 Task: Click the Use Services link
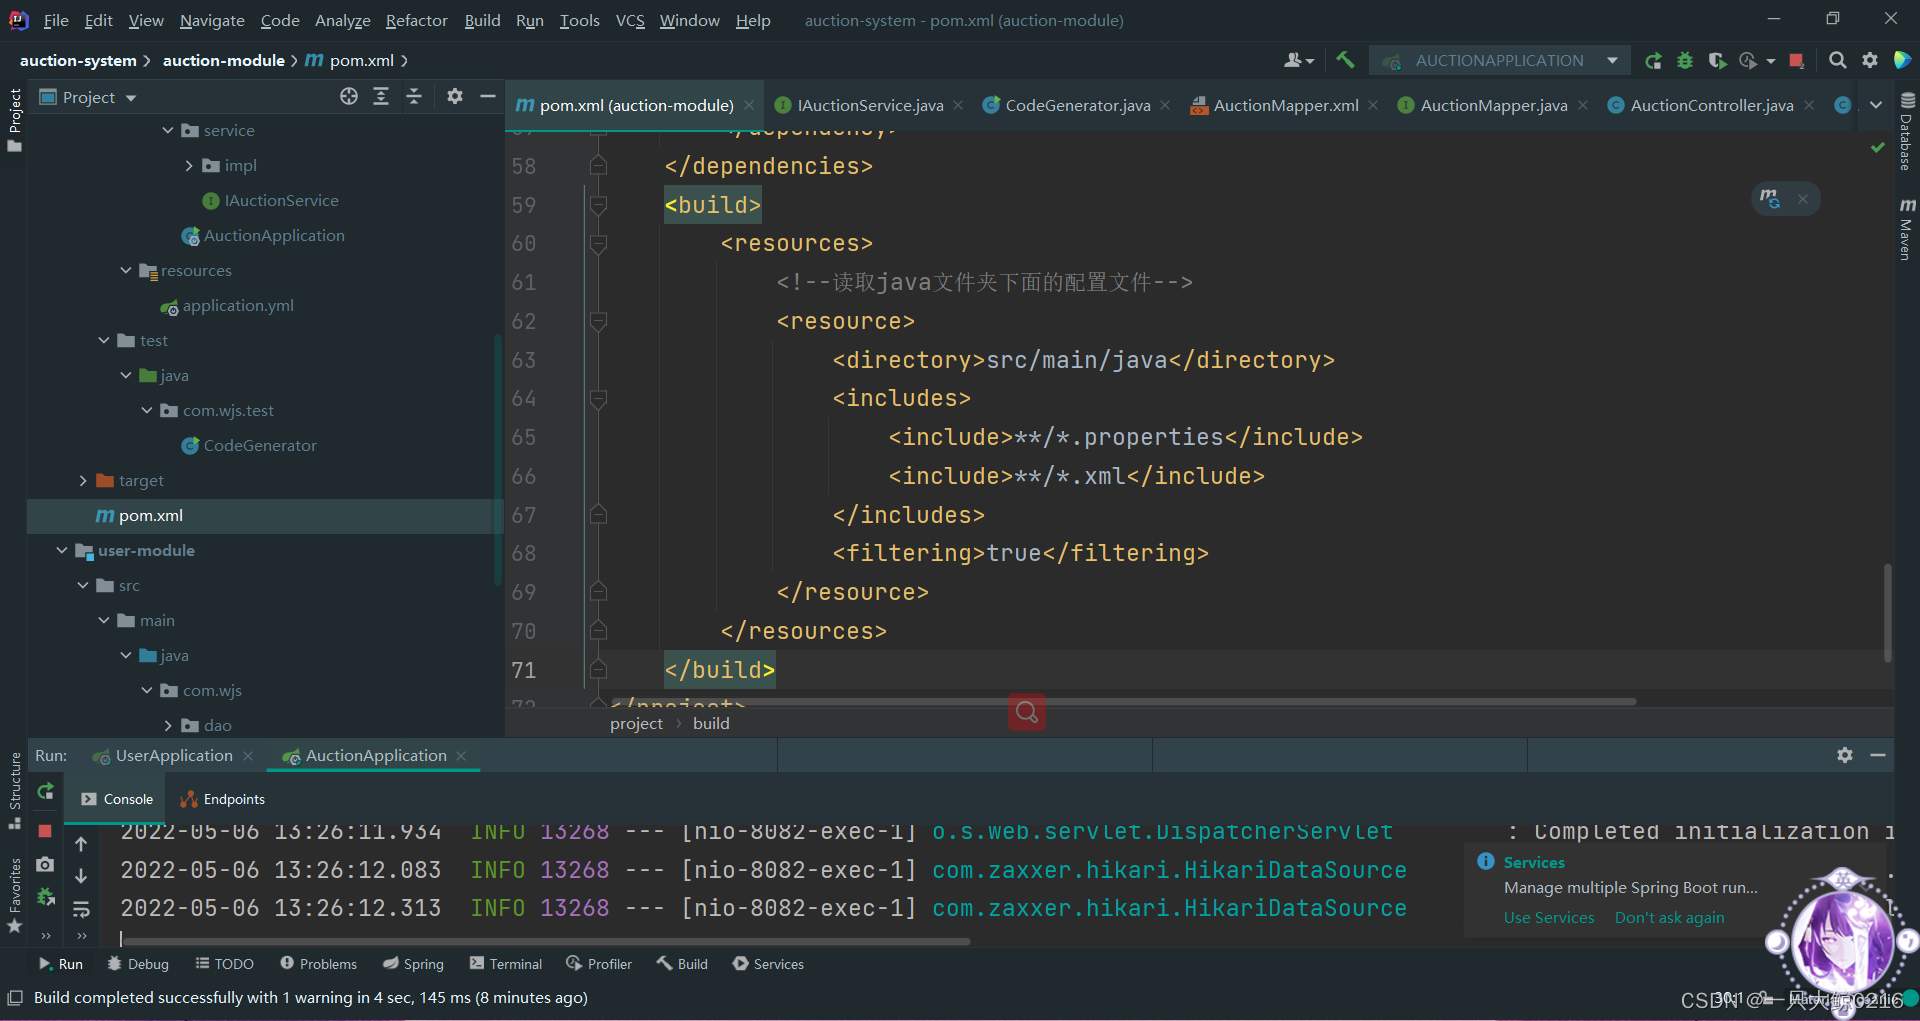click(1548, 918)
